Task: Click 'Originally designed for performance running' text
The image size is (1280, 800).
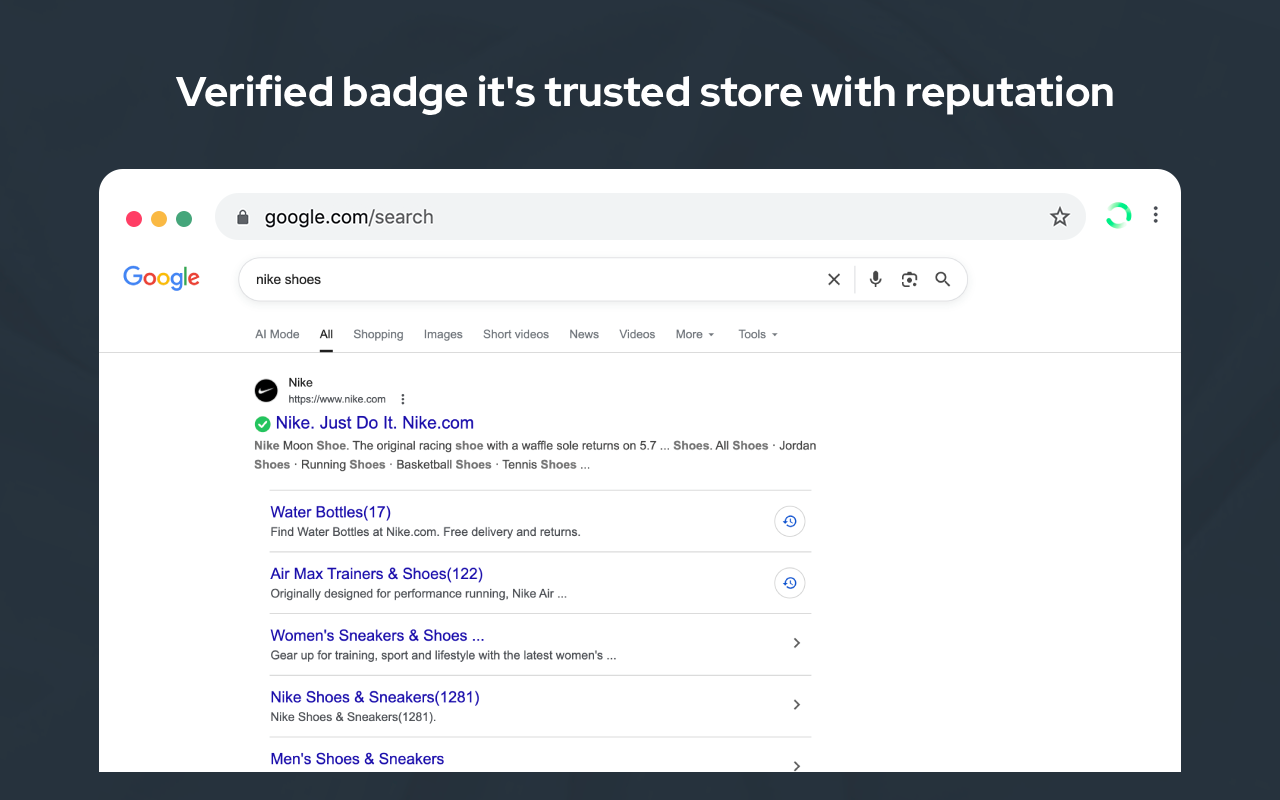Action: tap(419, 594)
